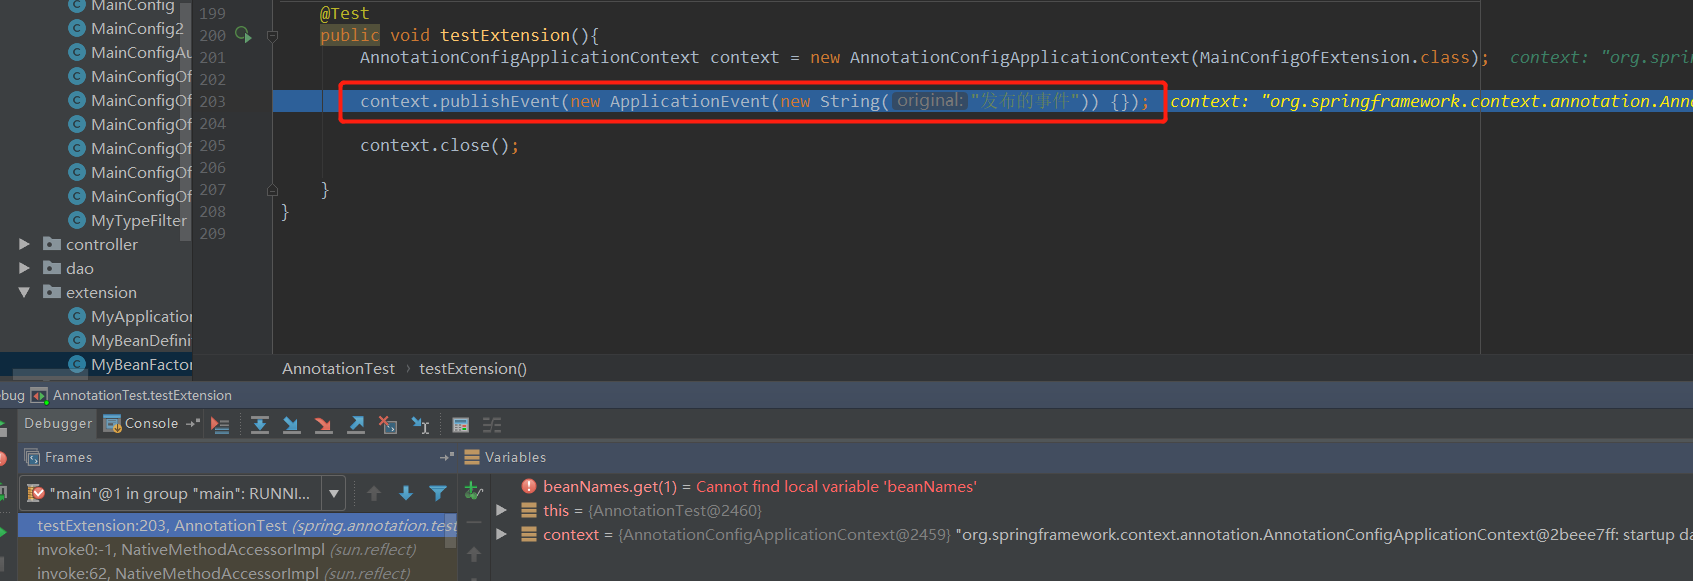Viewport: 1693px width, 581px height.
Task: Click testExtension() breadcrumb
Action: [x=473, y=369]
